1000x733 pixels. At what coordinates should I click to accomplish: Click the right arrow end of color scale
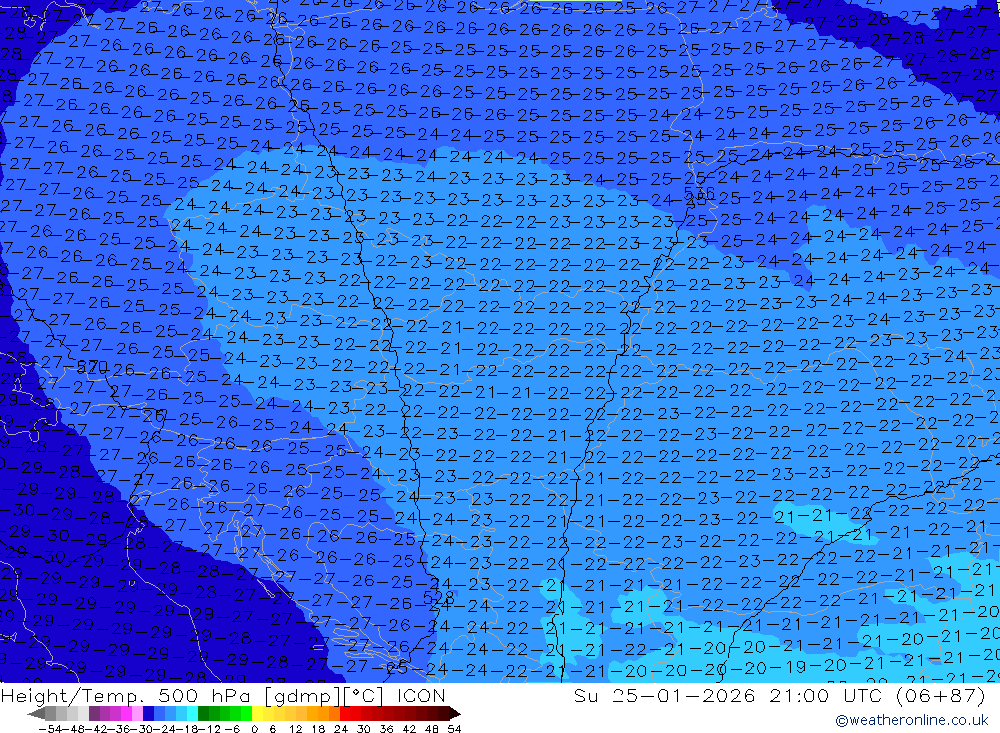455,713
